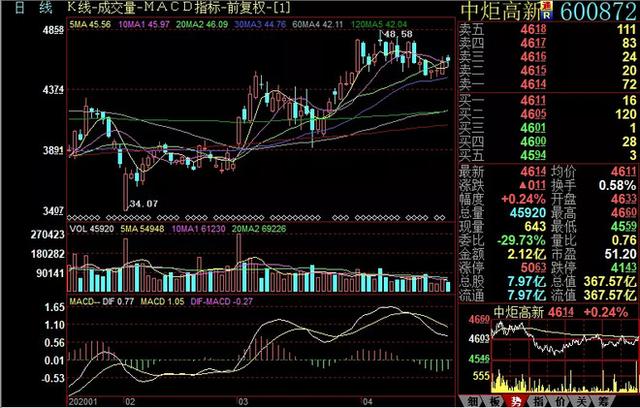The image size is (640, 408).
Task: Click the 最新 value 46.14
Action: coord(533,172)
